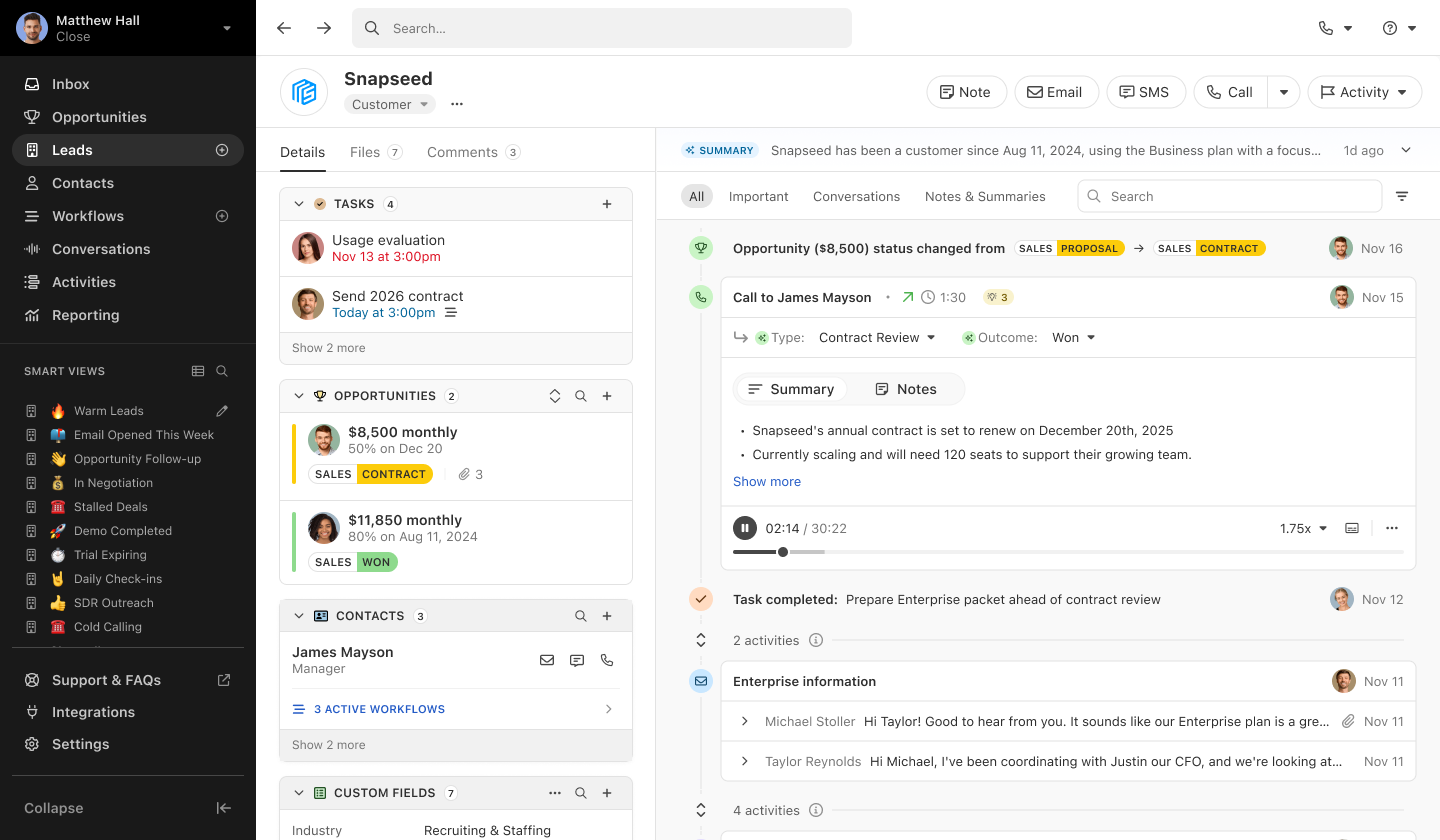Pause the call recording playback
Image resolution: width=1440 pixels, height=840 pixels.
click(x=745, y=528)
